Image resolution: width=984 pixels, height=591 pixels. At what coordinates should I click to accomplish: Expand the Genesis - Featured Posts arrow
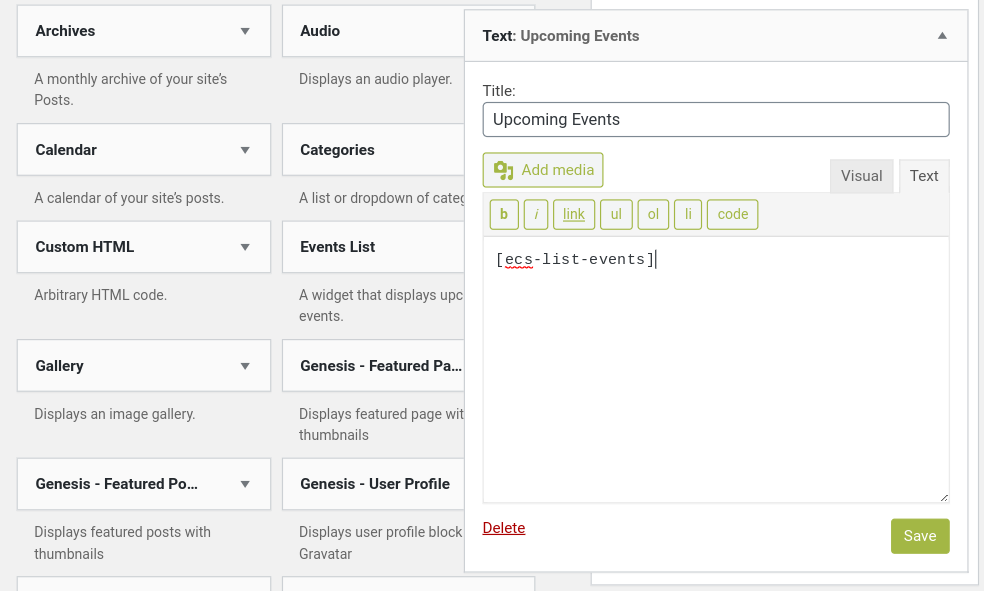[x=245, y=484]
